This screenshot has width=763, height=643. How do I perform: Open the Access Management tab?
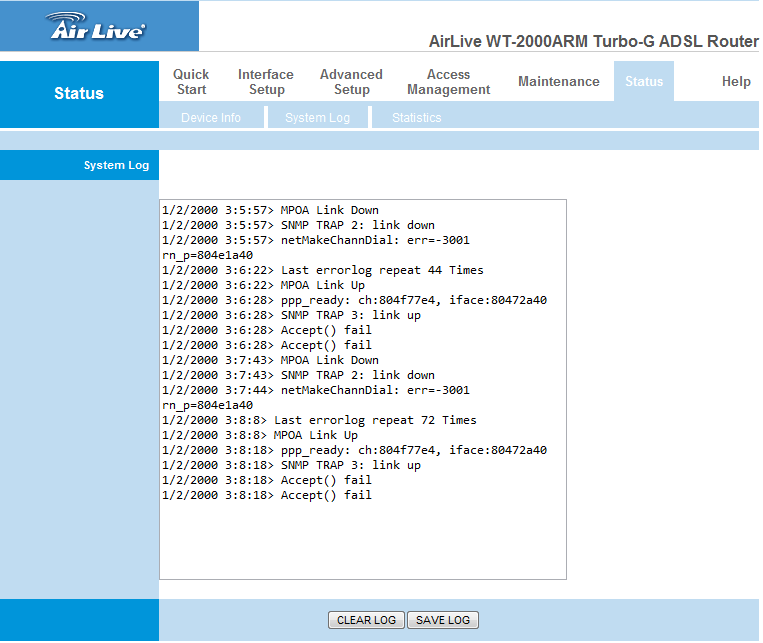pyautogui.click(x=449, y=82)
